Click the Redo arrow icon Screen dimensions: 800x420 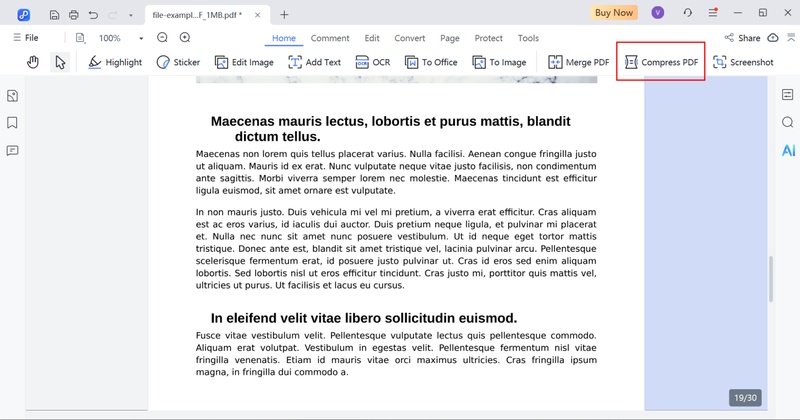click(x=112, y=15)
